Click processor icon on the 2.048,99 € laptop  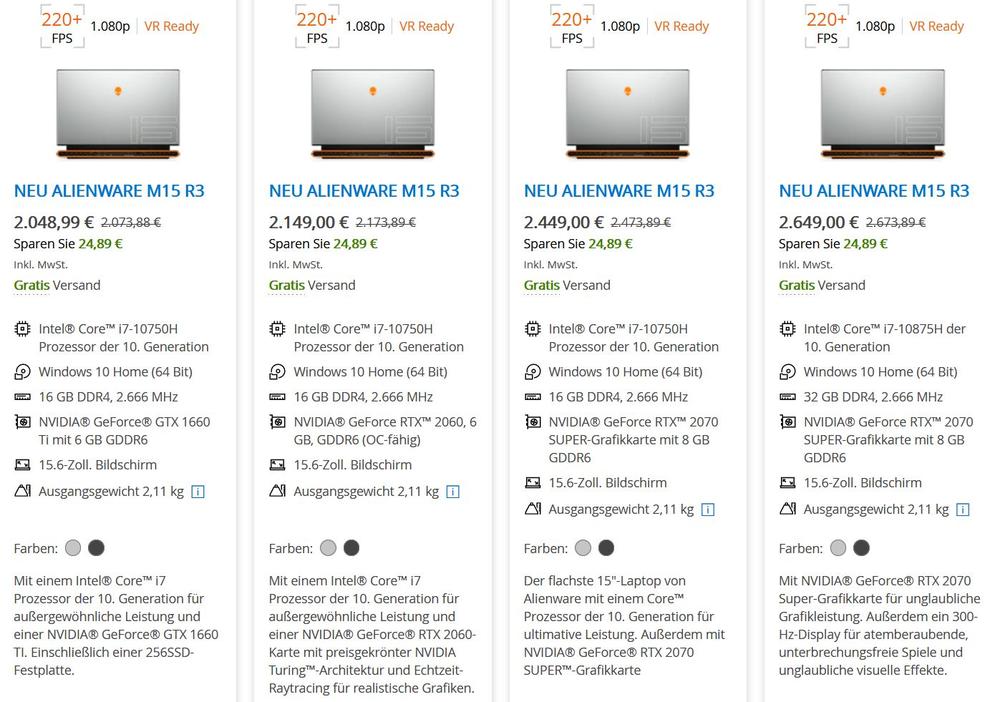point(23,329)
